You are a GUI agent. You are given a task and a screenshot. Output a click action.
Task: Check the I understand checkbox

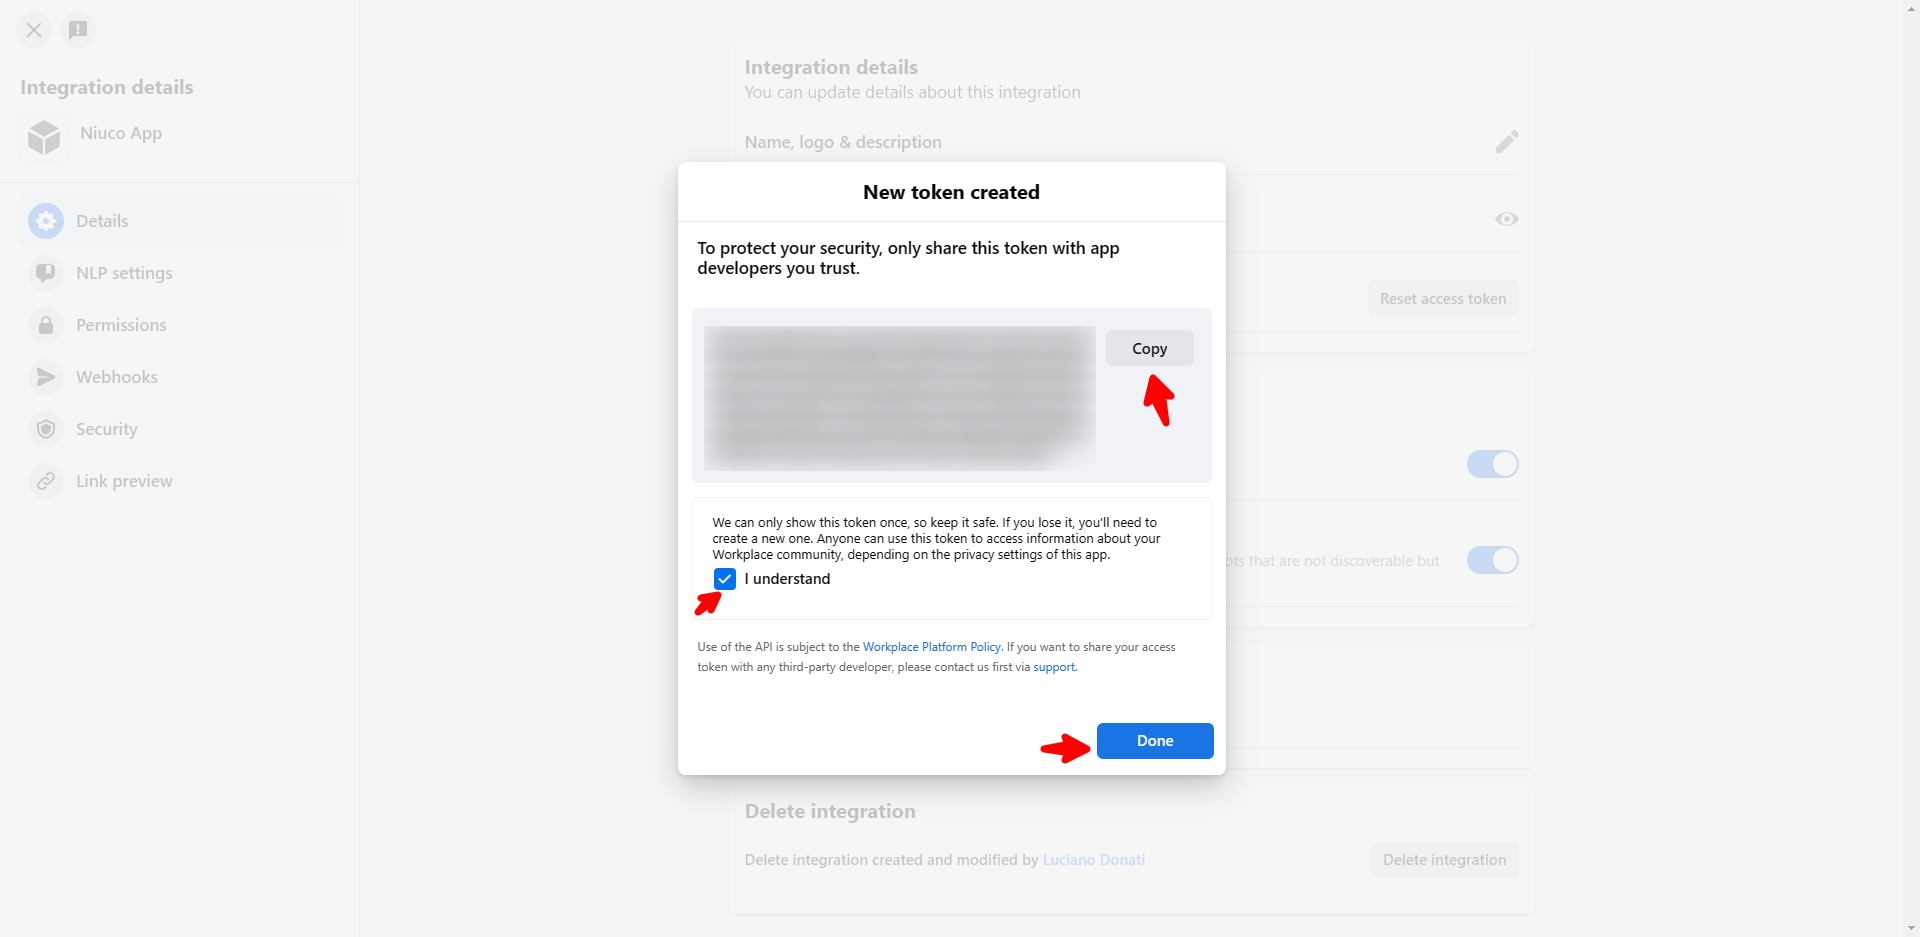[725, 579]
